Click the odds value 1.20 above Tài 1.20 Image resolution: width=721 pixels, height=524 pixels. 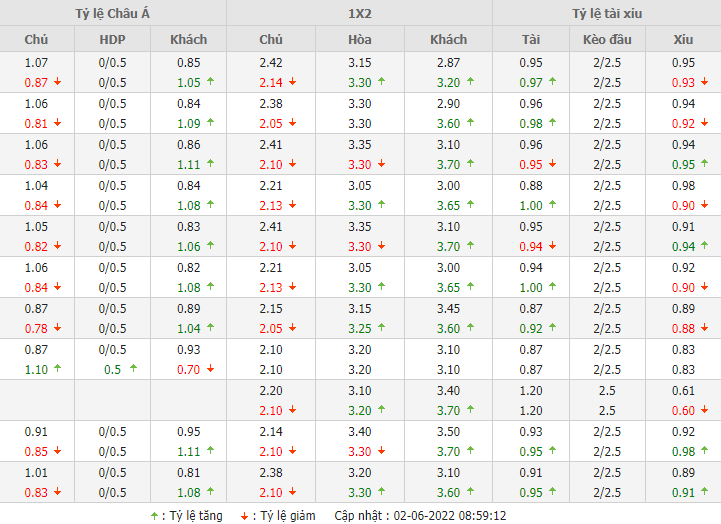[x=531, y=391]
